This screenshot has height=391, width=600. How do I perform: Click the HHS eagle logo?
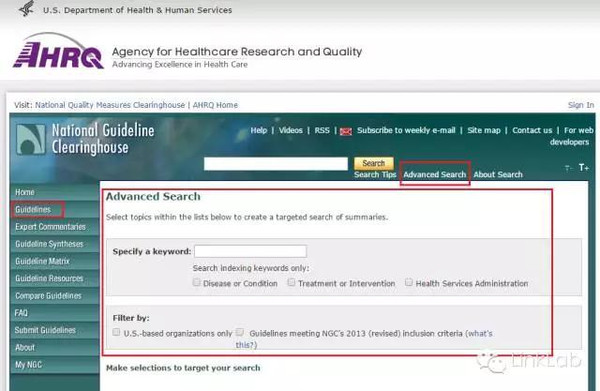pyautogui.click(x=26, y=8)
